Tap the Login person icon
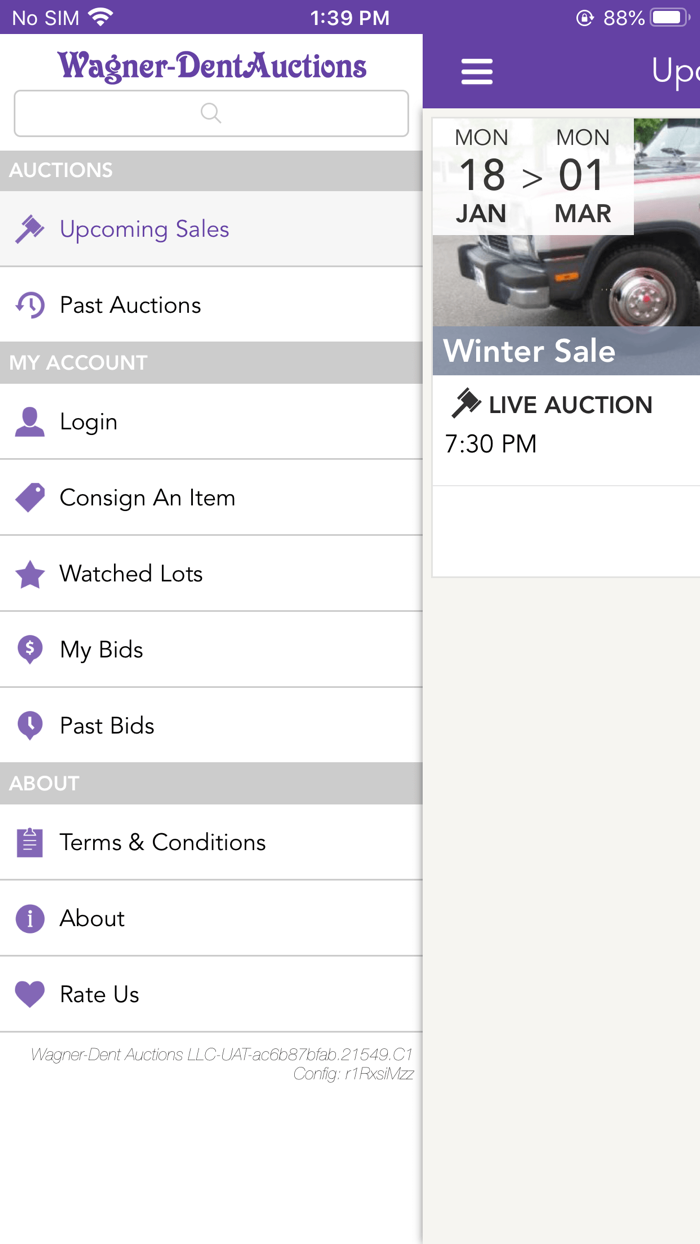The image size is (700, 1244). click(x=30, y=421)
